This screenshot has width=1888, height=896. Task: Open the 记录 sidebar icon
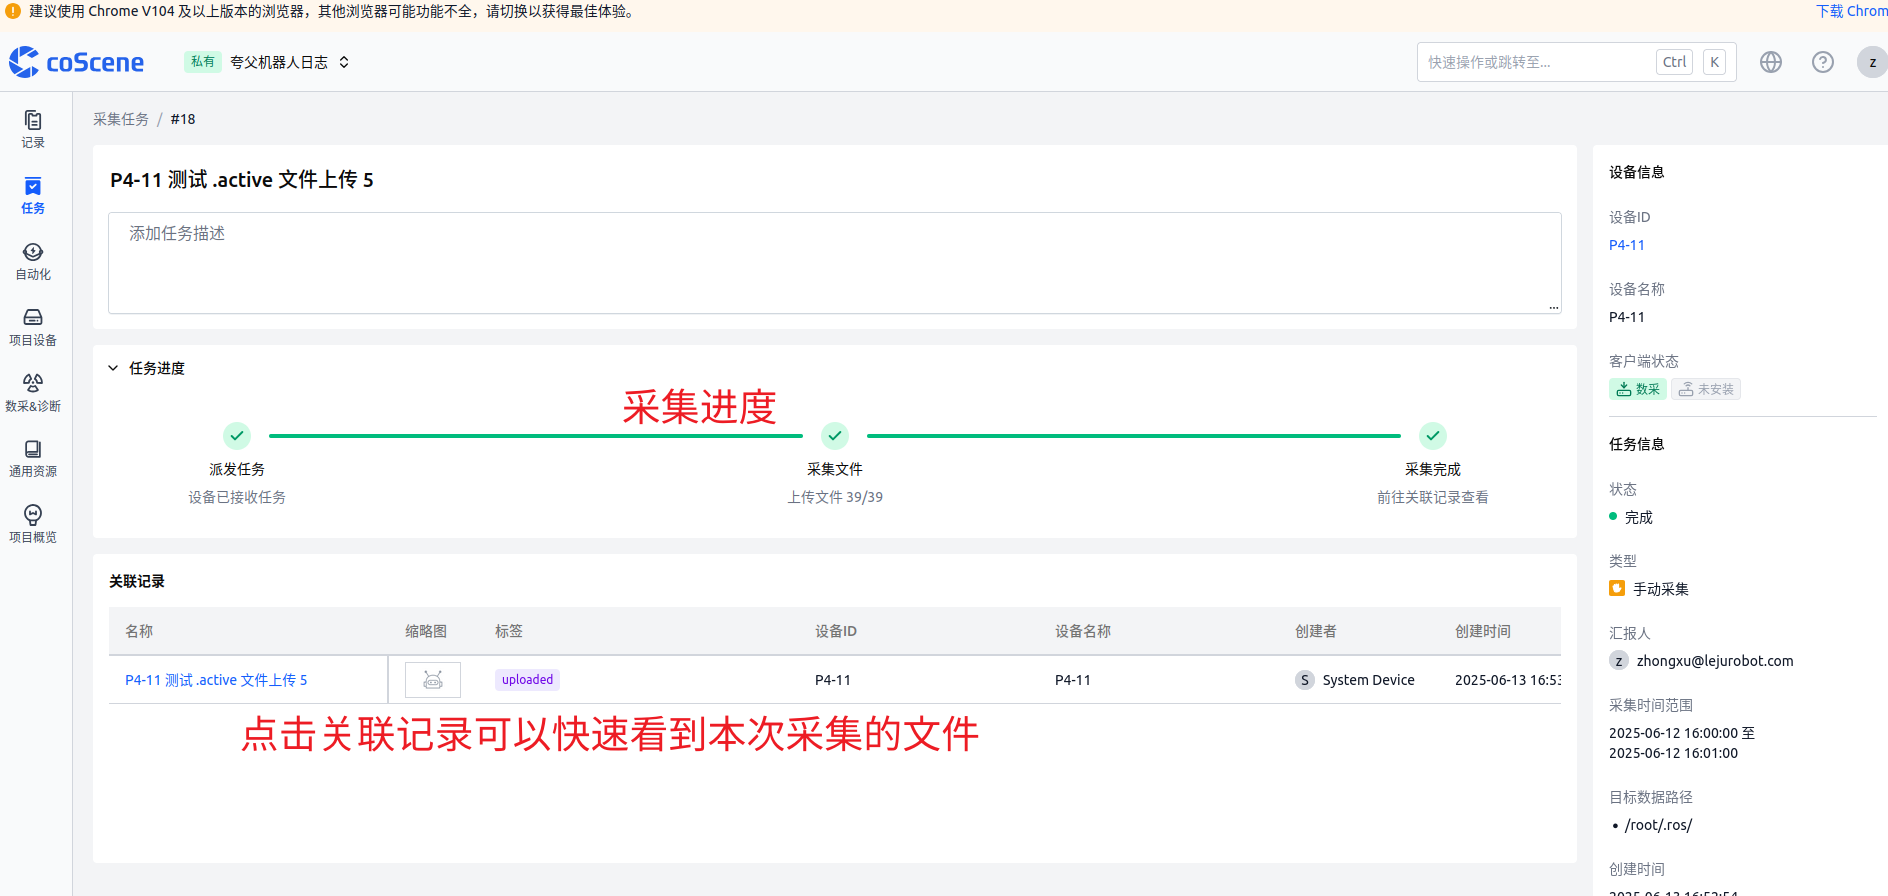33,129
